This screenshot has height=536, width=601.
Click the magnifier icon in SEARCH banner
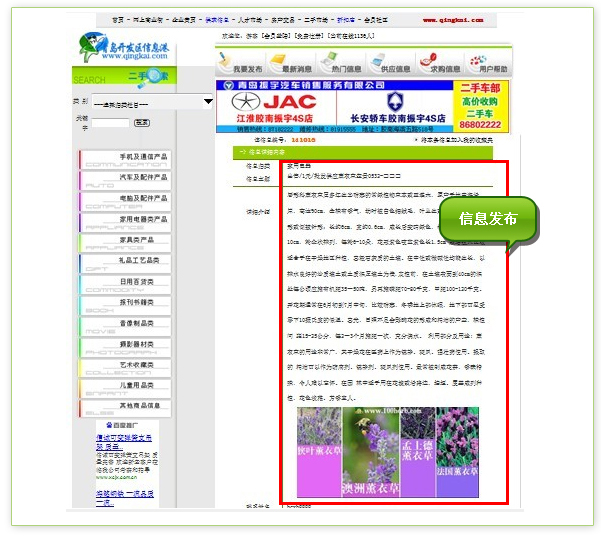click(152, 77)
